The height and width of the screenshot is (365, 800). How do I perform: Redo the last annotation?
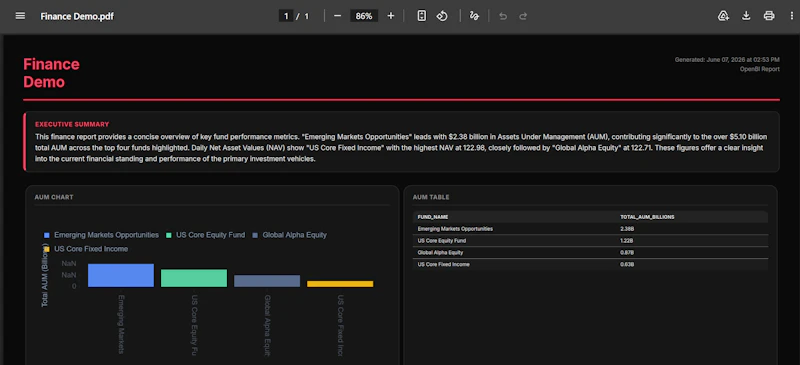523,16
